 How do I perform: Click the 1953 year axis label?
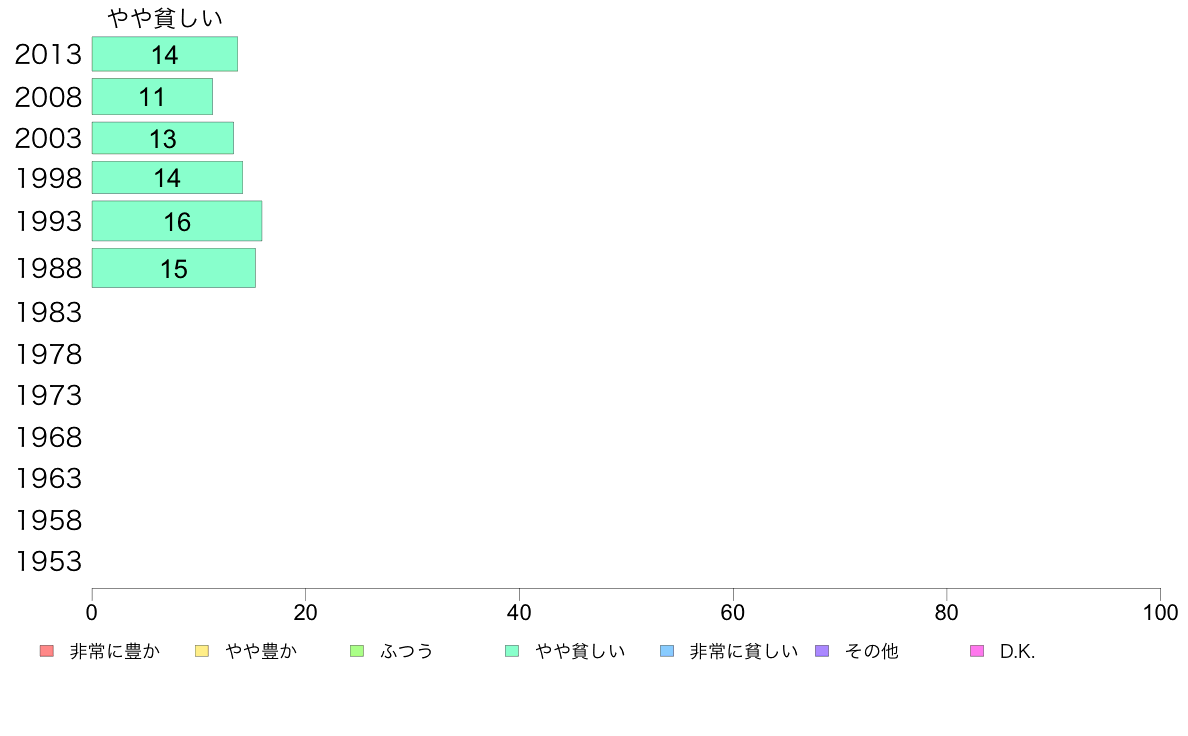tap(48, 562)
